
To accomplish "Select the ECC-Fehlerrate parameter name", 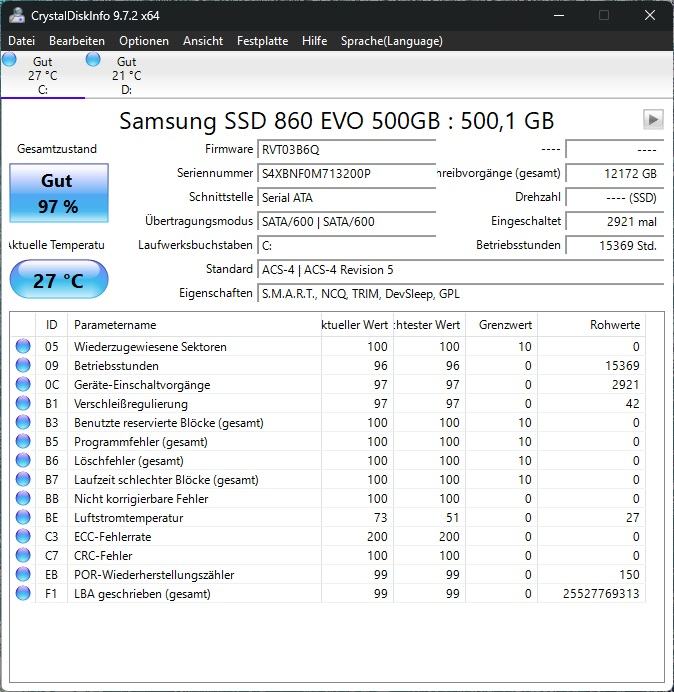I will click(x=113, y=537).
